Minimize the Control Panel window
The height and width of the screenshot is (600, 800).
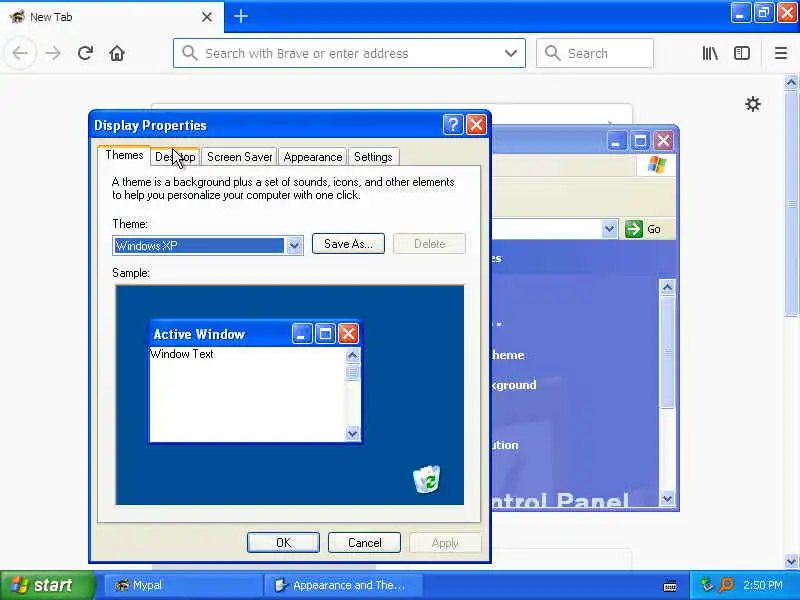point(616,140)
